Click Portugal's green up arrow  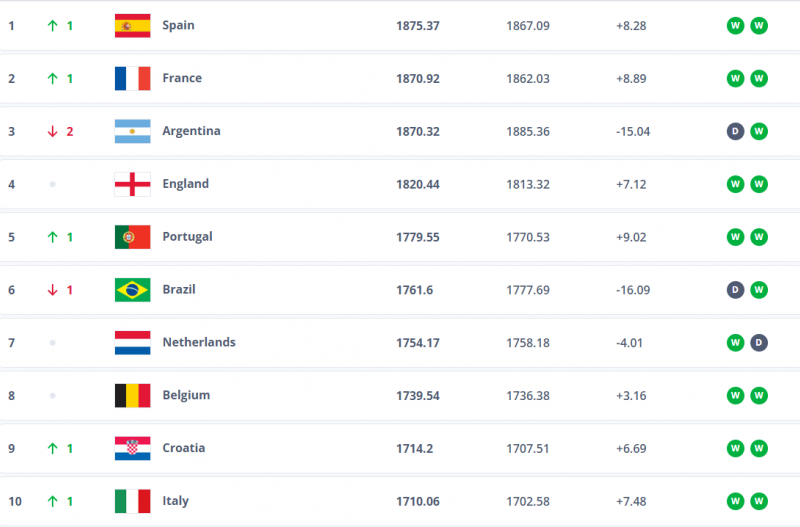pyautogui.click(x=52, y=237)
